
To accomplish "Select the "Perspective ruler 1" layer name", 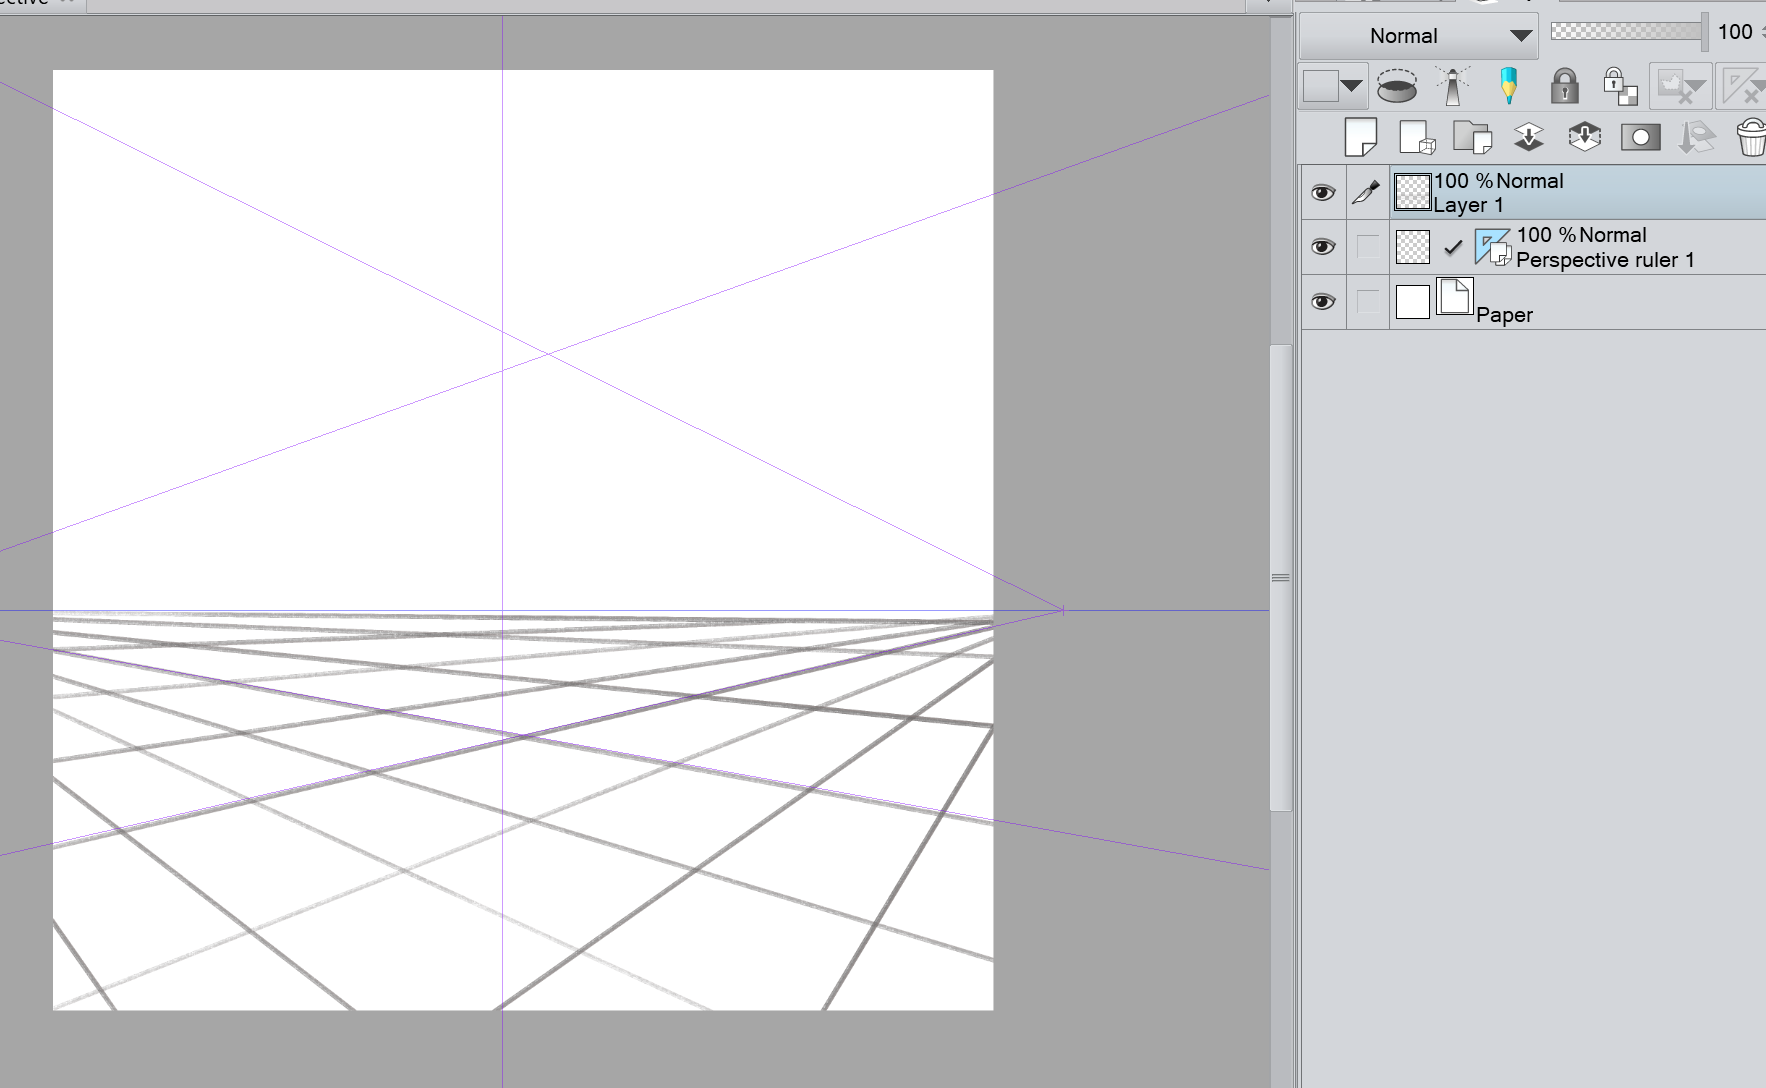I will pos(1605,260).
